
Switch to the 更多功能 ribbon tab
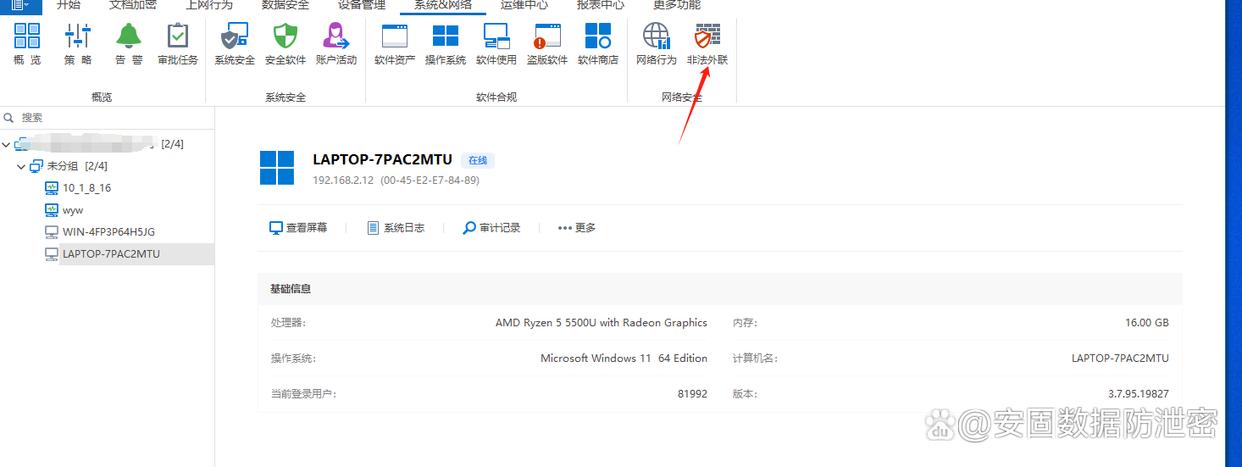pos(677,5)
